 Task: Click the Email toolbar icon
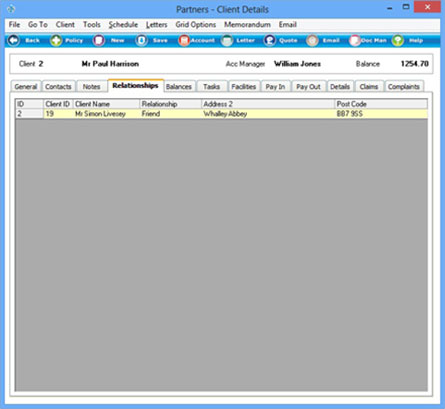[312, 41]
